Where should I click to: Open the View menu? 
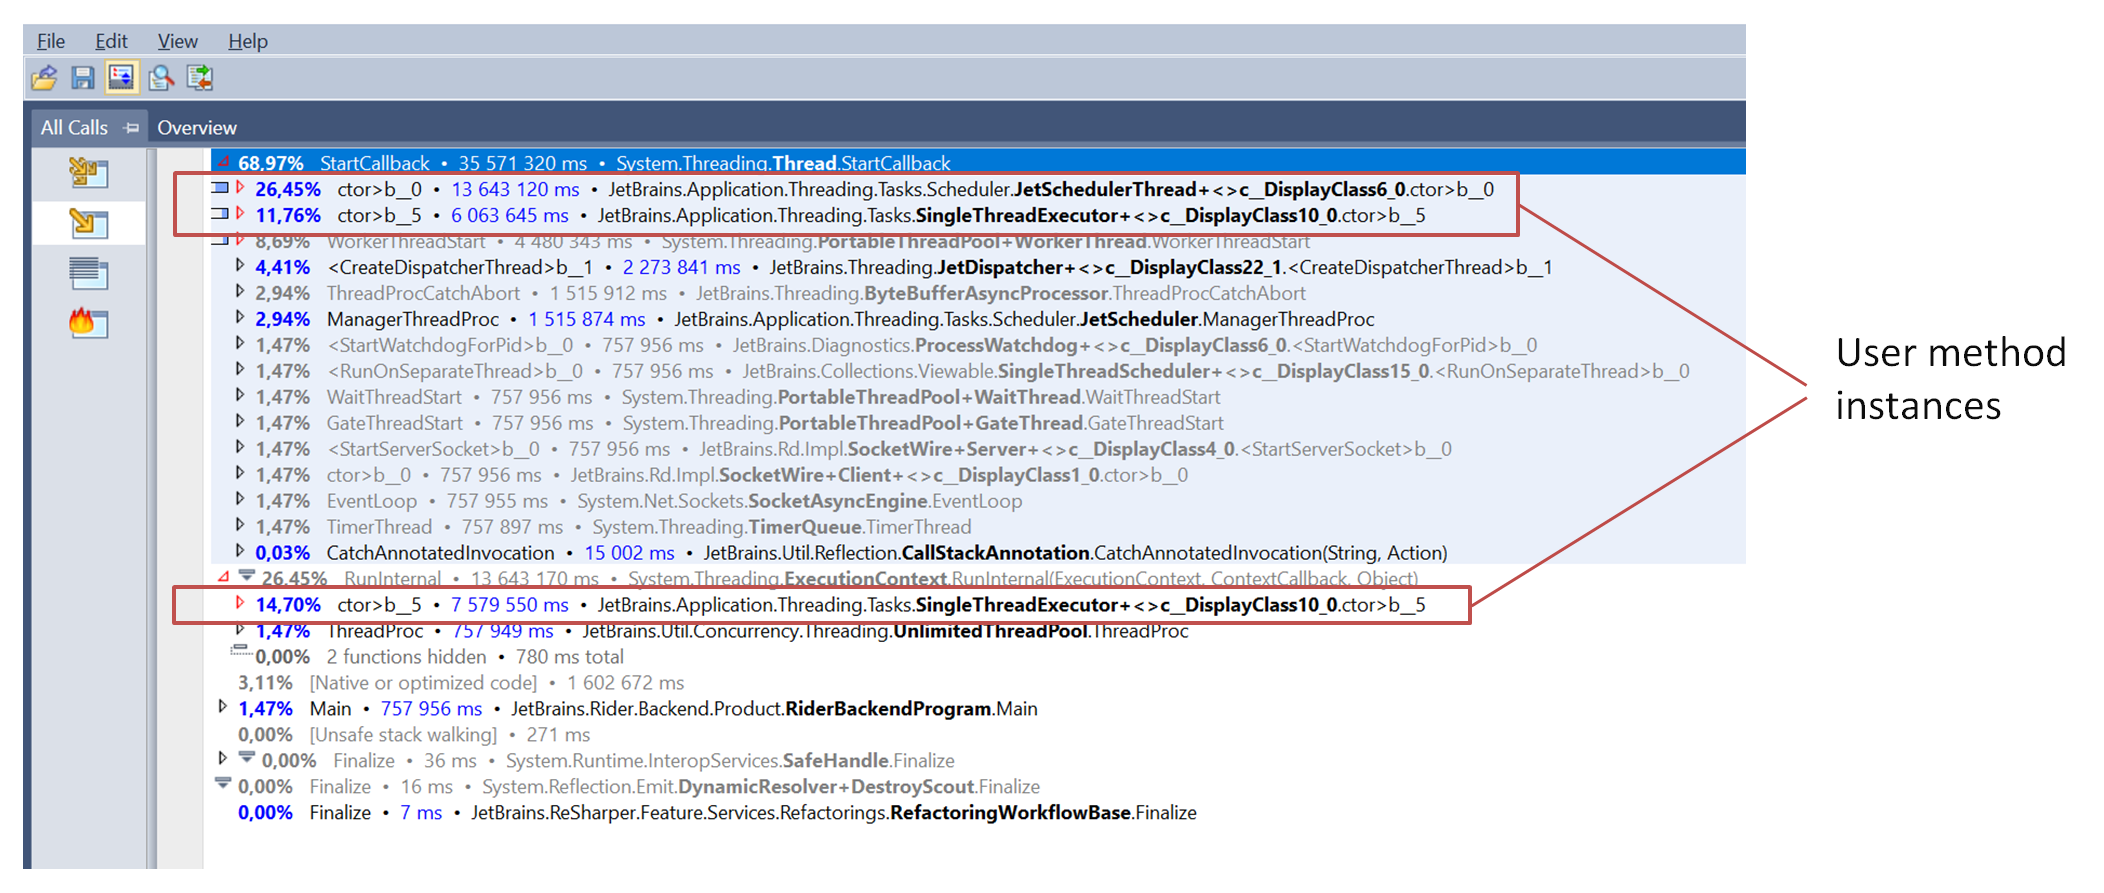(177, 41)
